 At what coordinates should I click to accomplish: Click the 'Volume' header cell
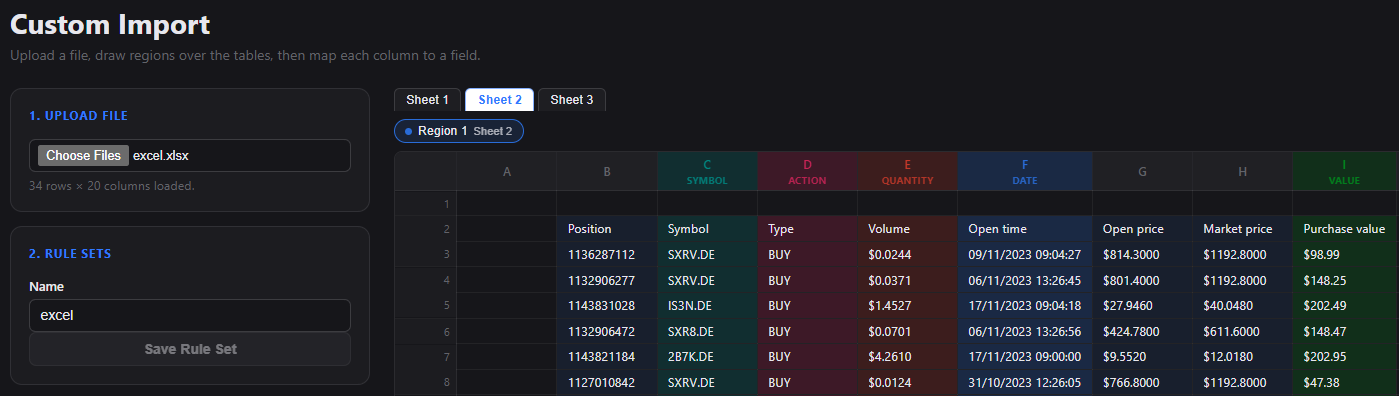pos(907,229)
